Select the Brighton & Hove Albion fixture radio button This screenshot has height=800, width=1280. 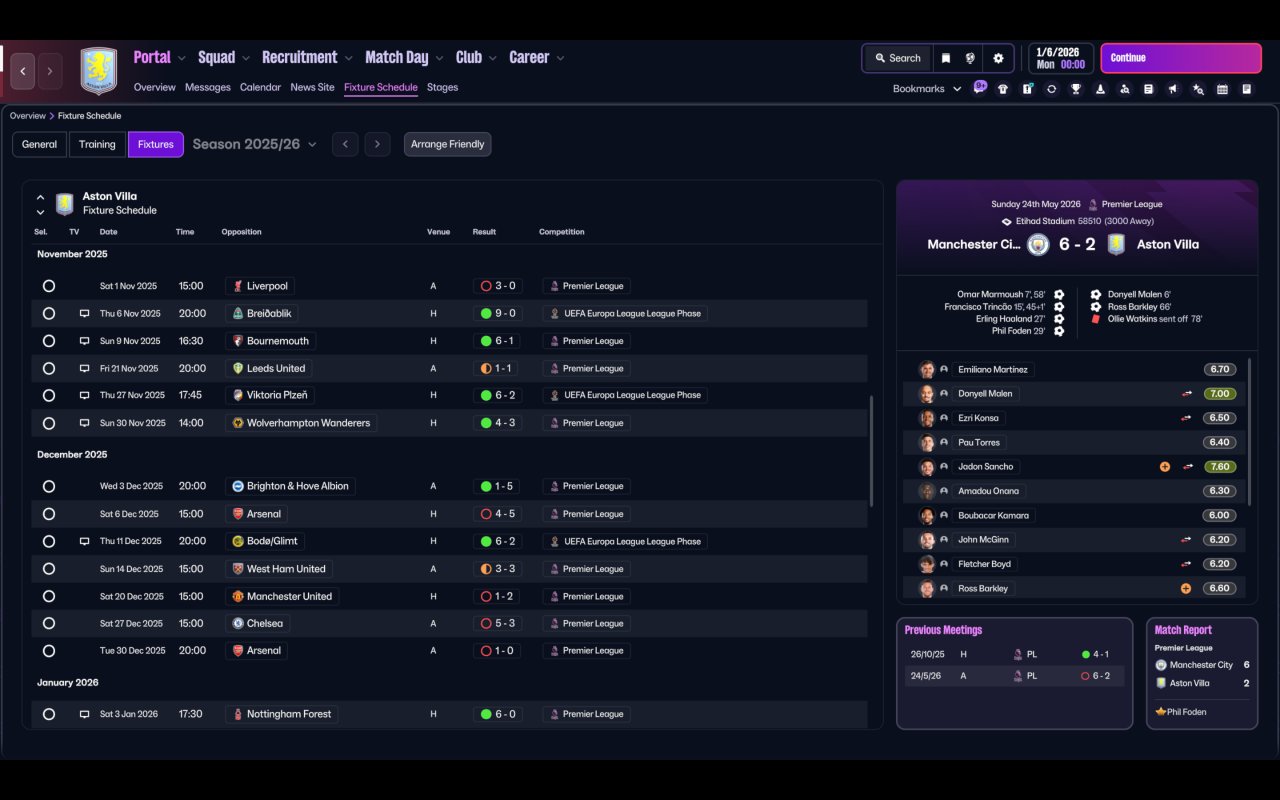(49, 486)
